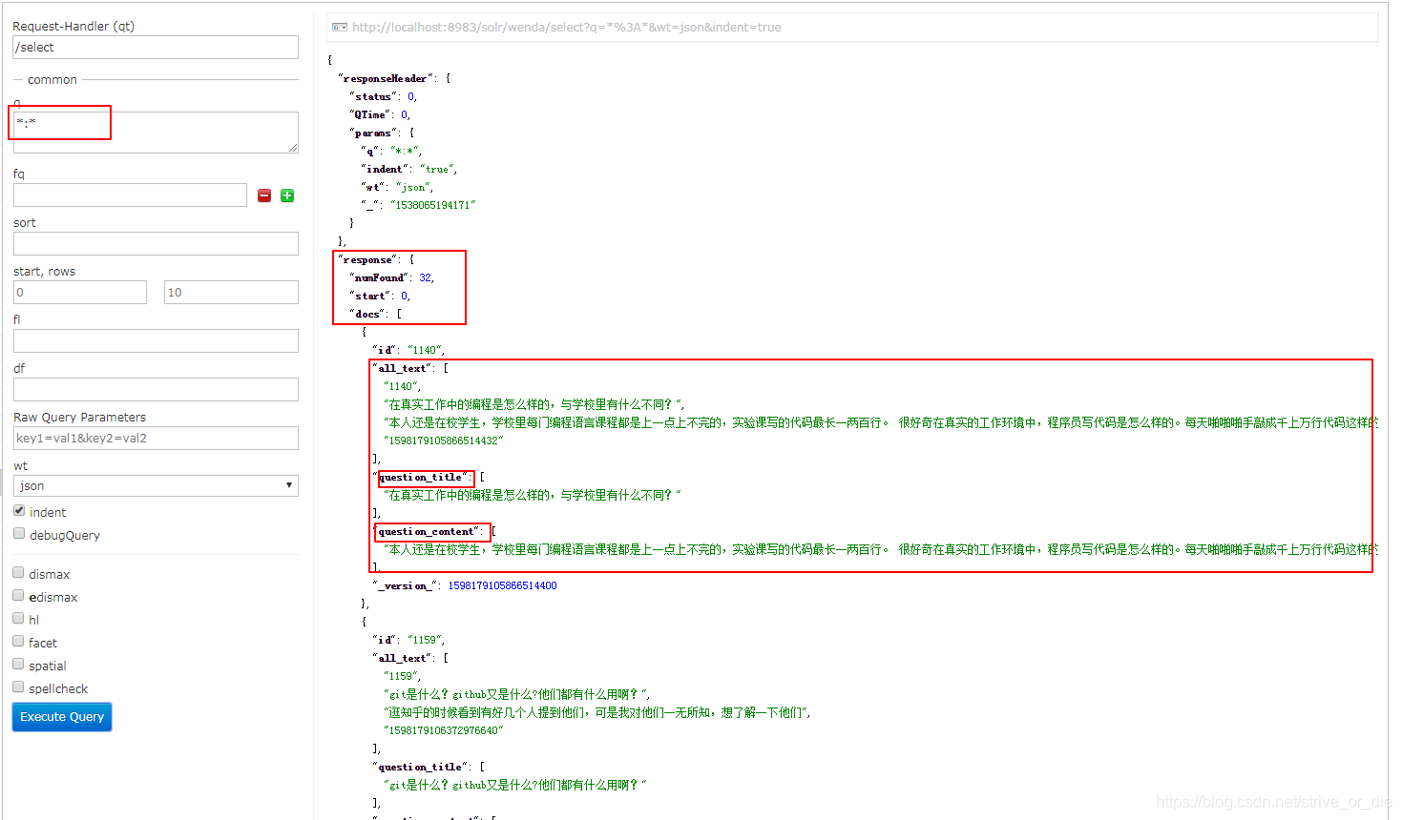Click the start input field showing 0
This screenshot has height=820, width=1402.
pos(80,292)
